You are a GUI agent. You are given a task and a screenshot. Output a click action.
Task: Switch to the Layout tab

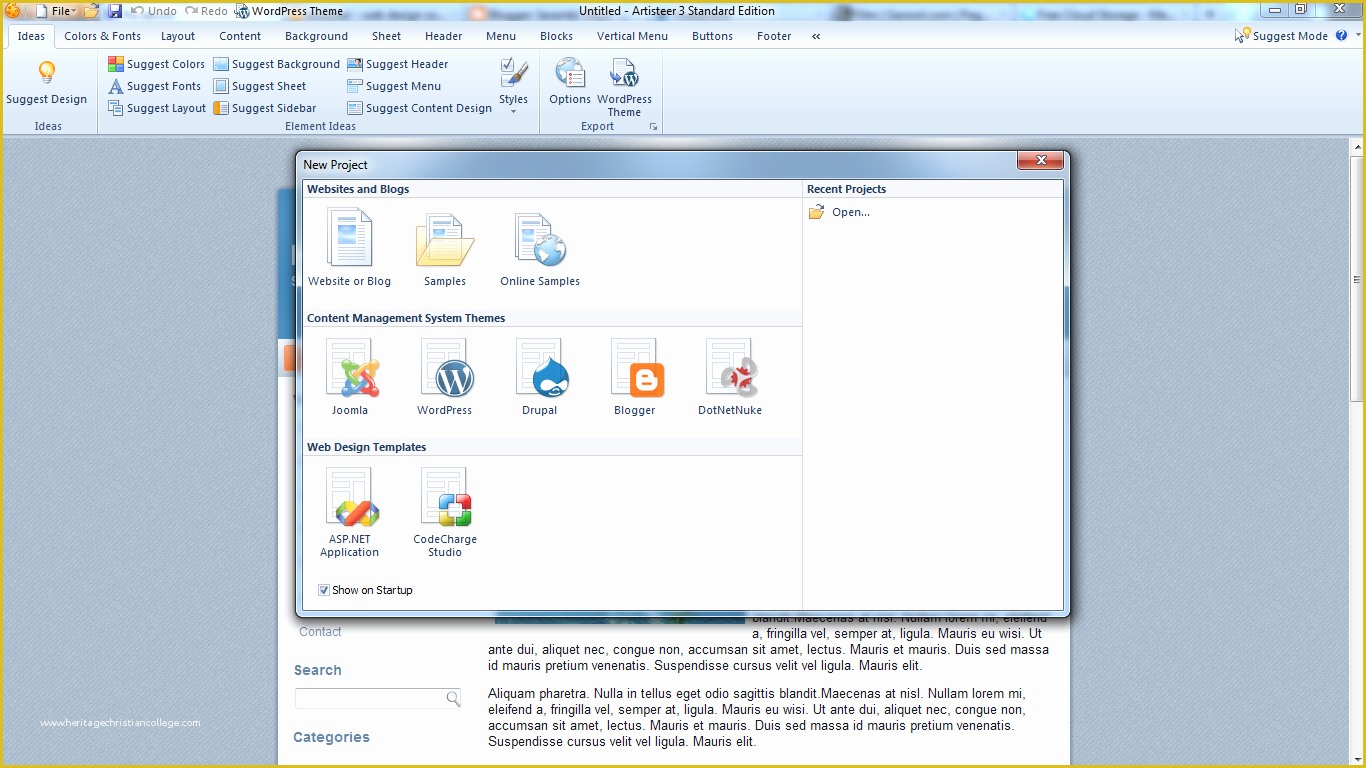click(x=178, y=36)
